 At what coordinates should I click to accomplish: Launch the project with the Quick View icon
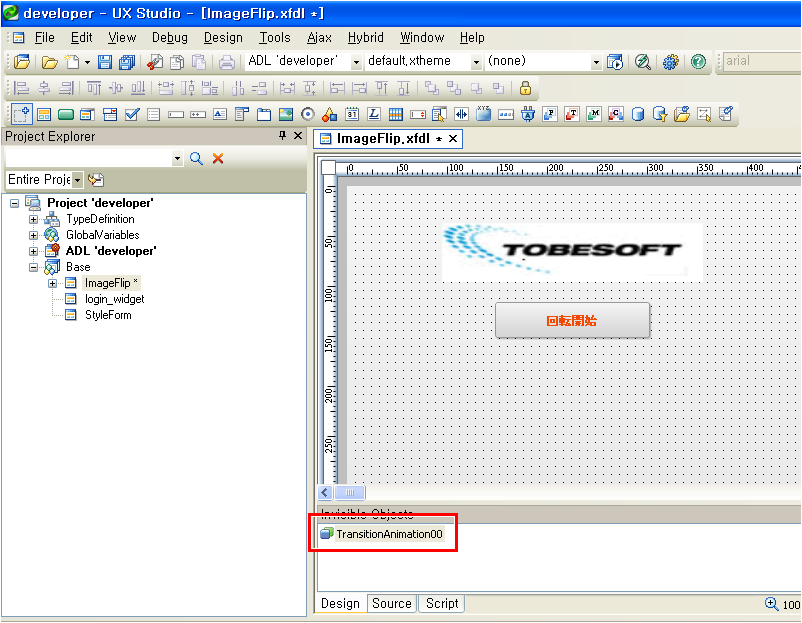(x=614, y=62)
